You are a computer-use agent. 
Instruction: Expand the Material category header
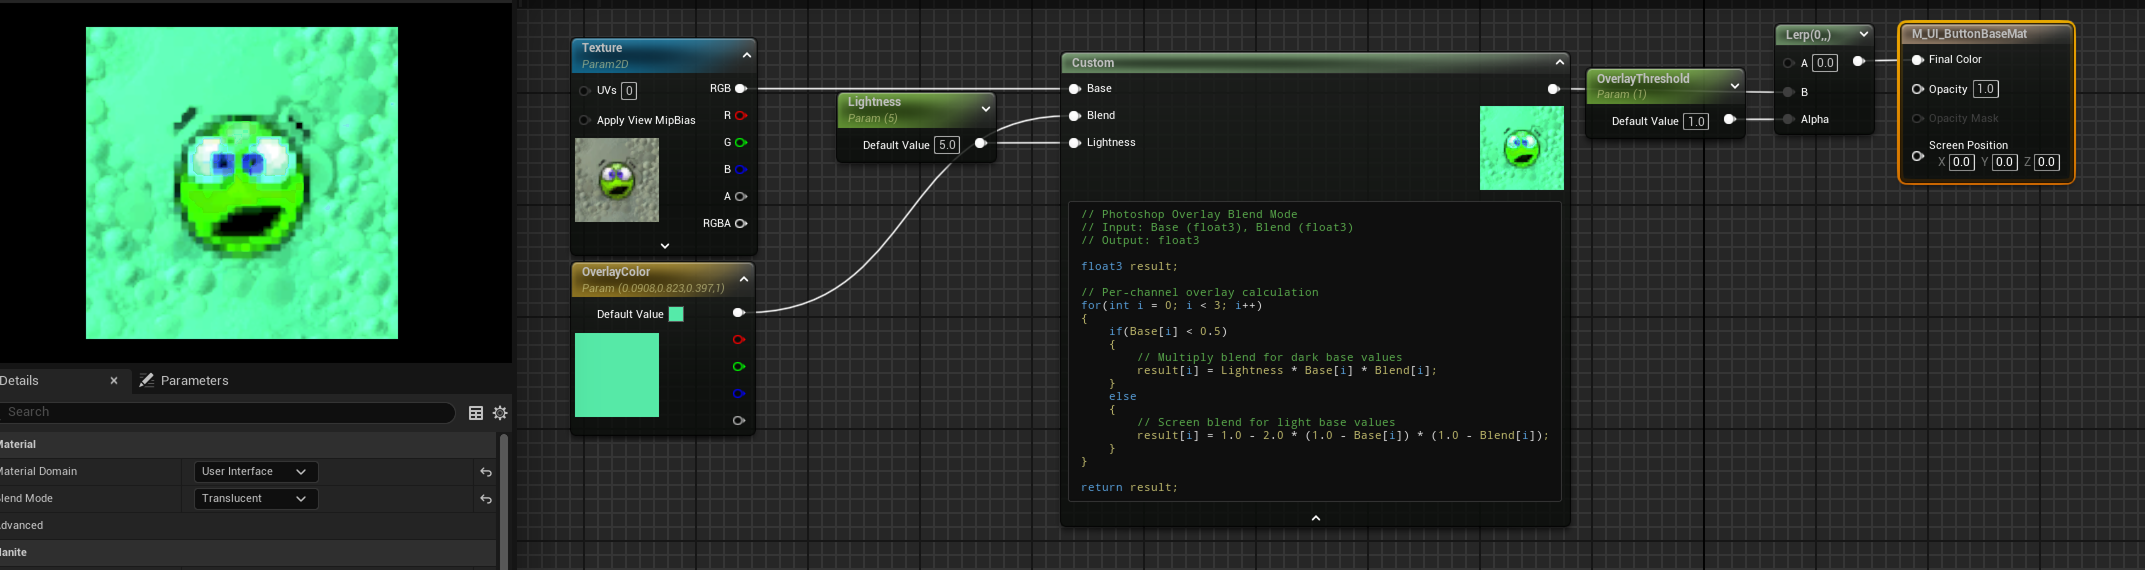[x=247, y=444]
